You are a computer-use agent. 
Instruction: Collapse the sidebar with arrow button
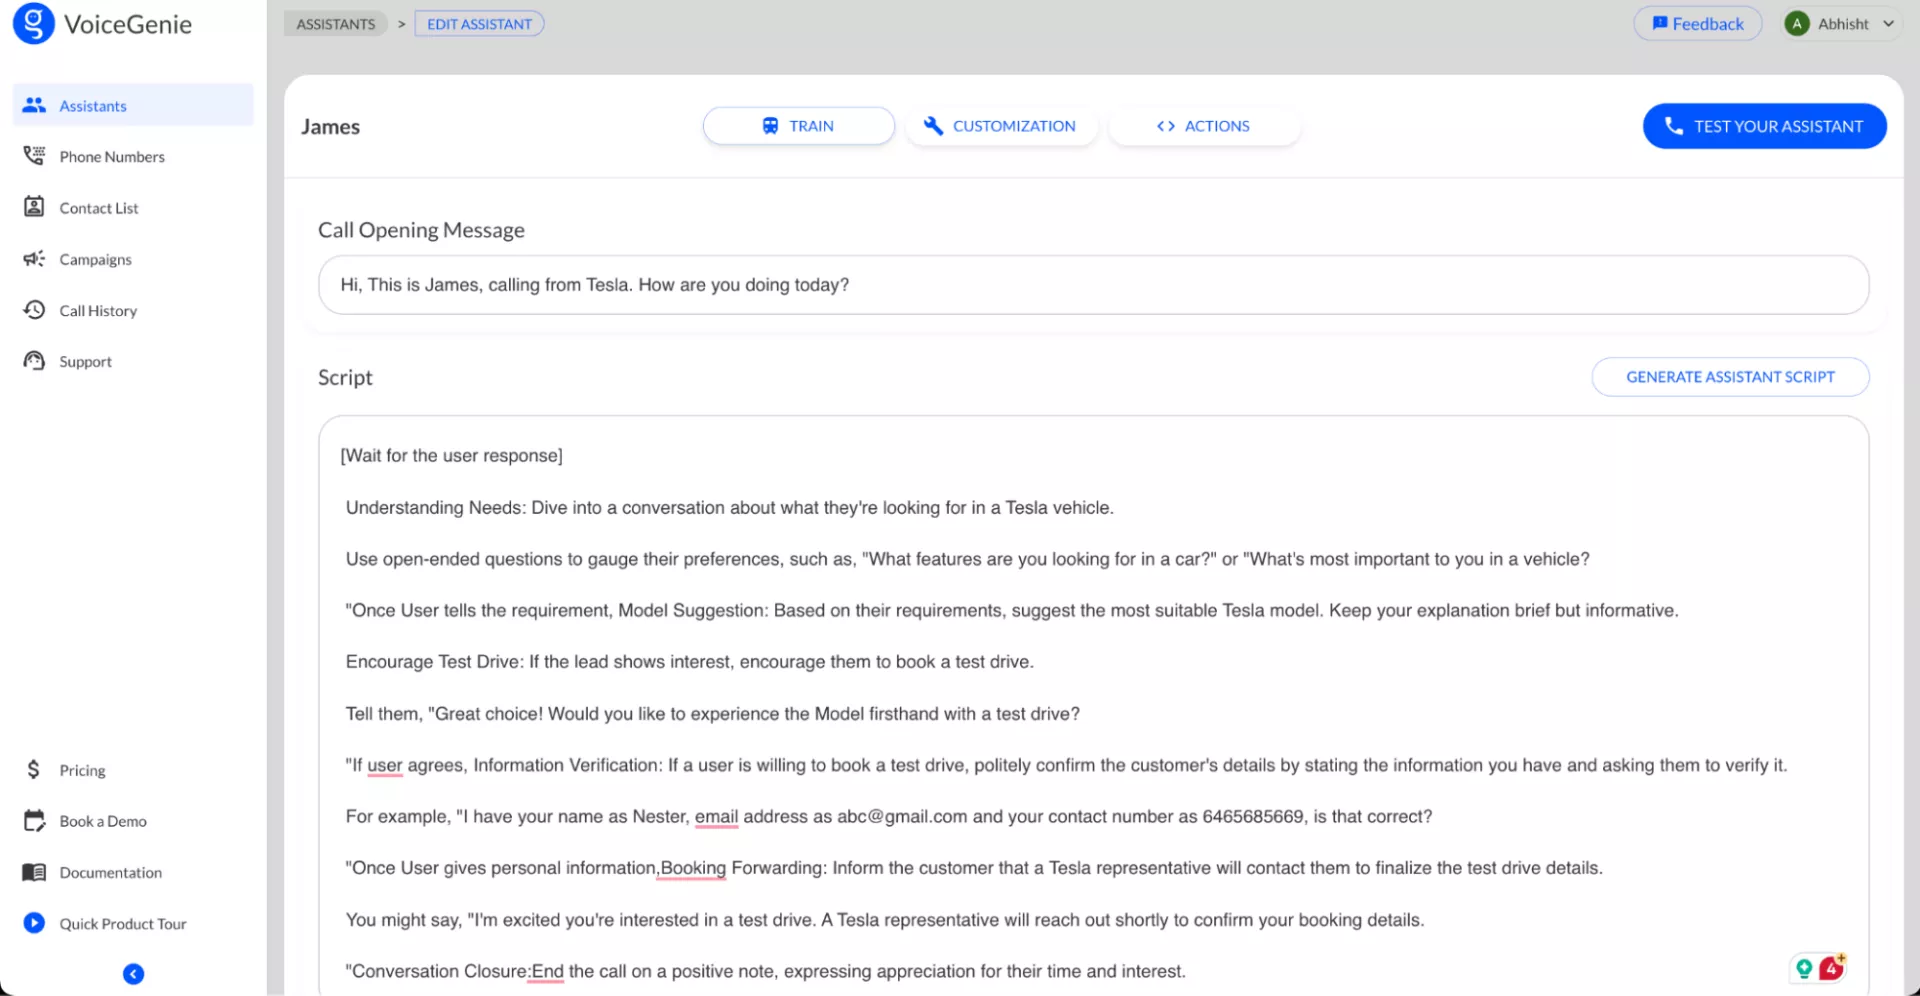point(133,974)
